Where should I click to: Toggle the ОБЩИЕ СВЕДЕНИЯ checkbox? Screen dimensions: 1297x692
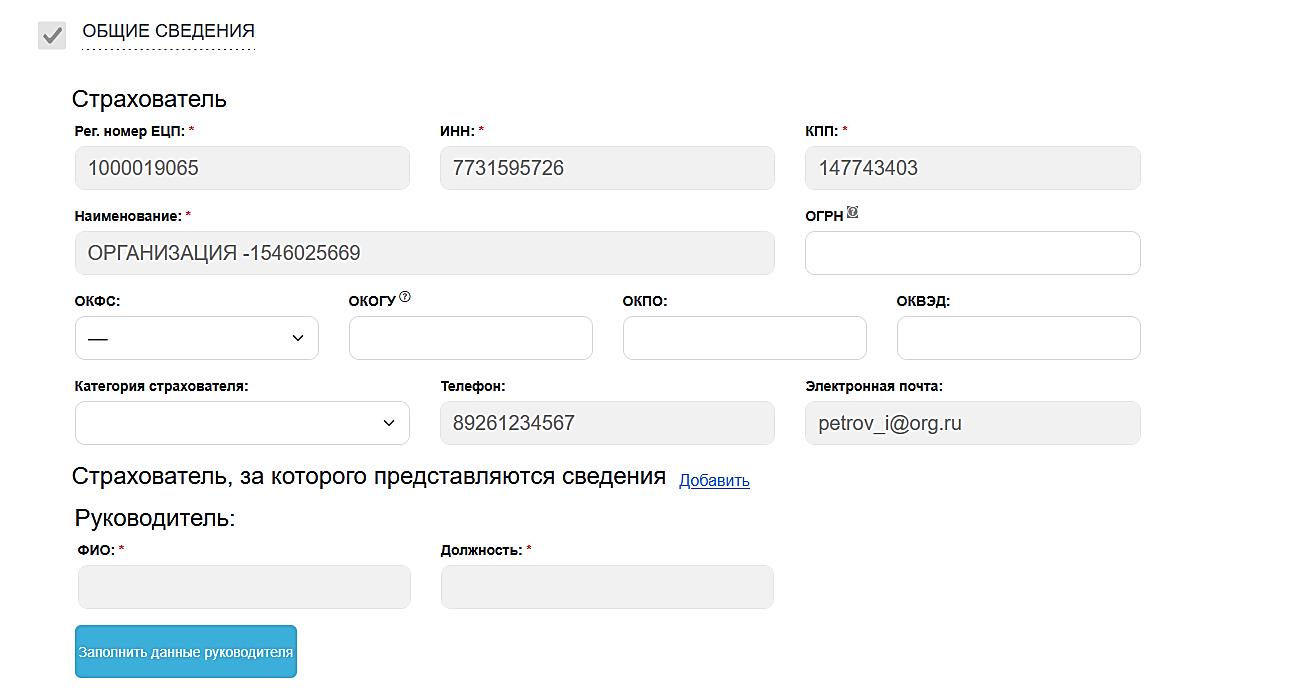click(x=52, y=35)
